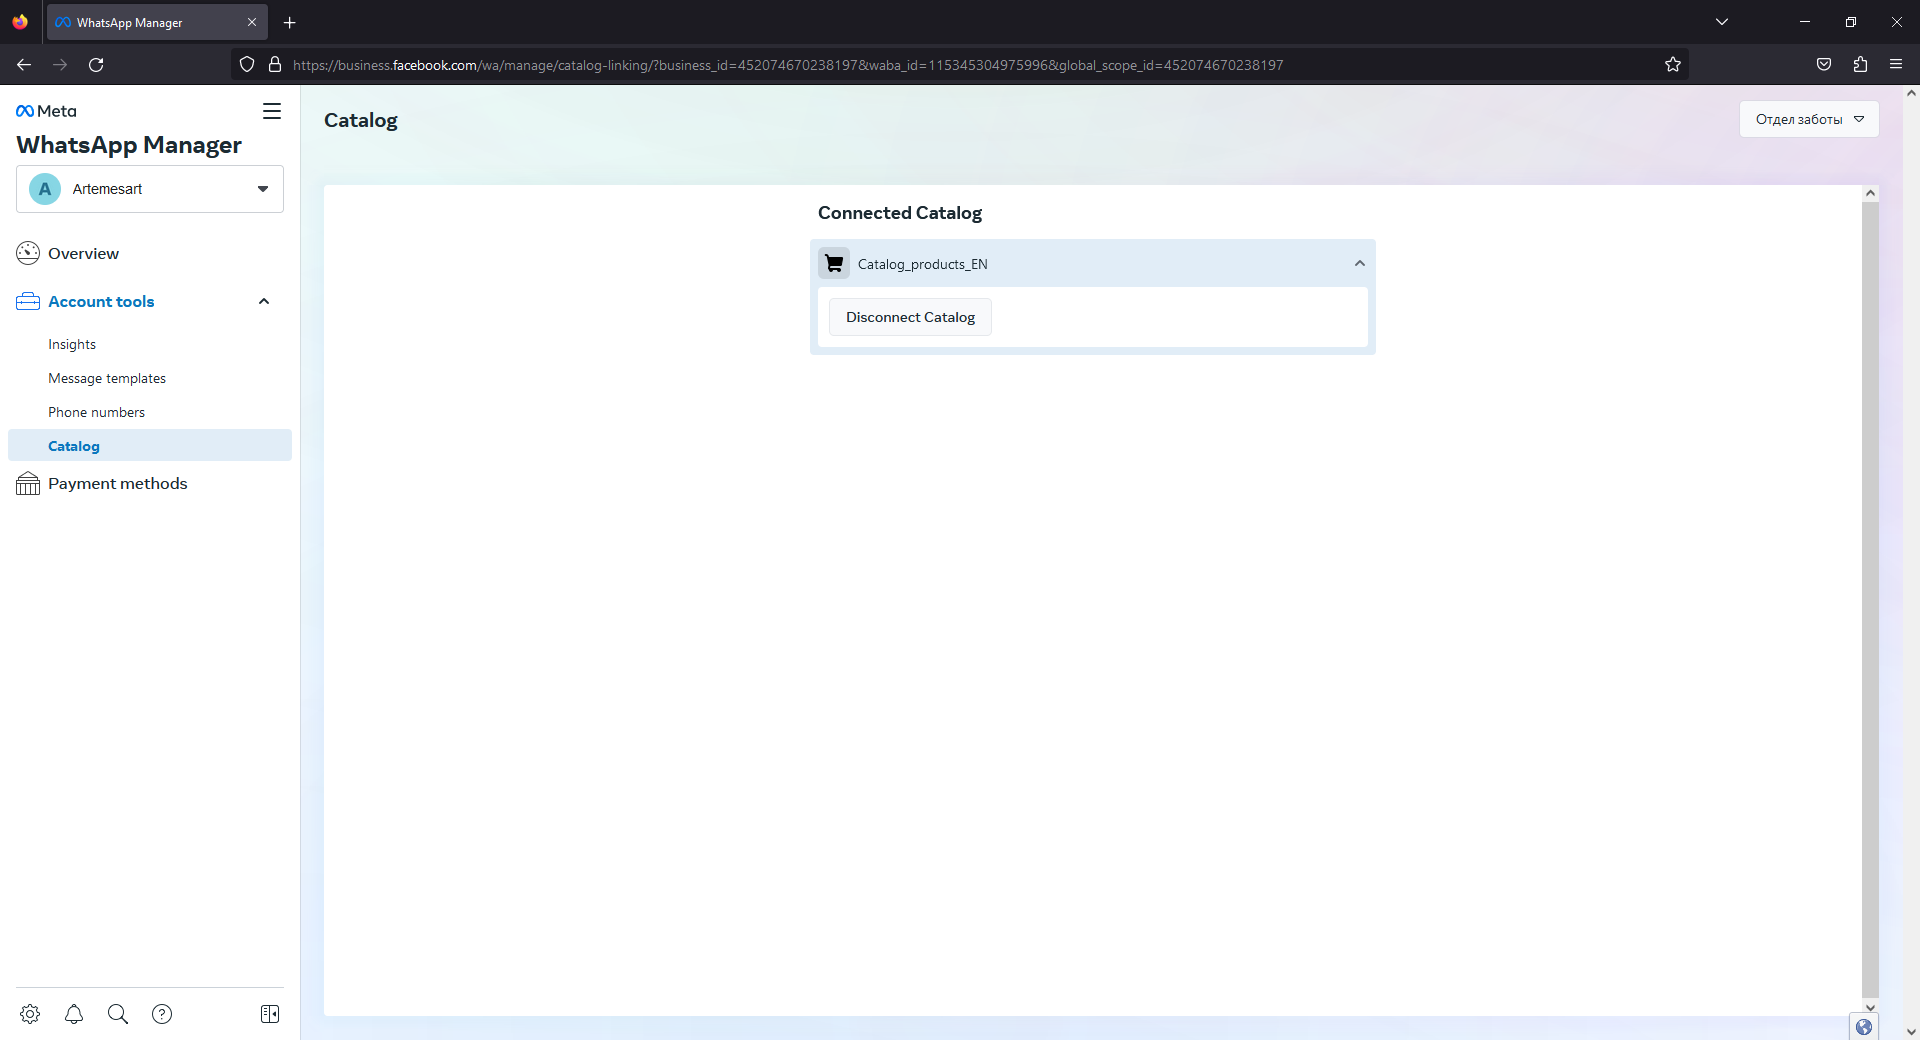Click the catalog panel scrollbar
The image size is (1920, 1040).
(1870, 600)
